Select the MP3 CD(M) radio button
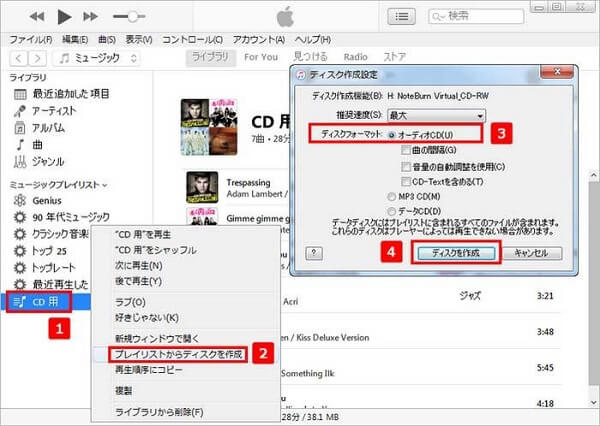The image size is (600, 426). (x=391, y=197)
